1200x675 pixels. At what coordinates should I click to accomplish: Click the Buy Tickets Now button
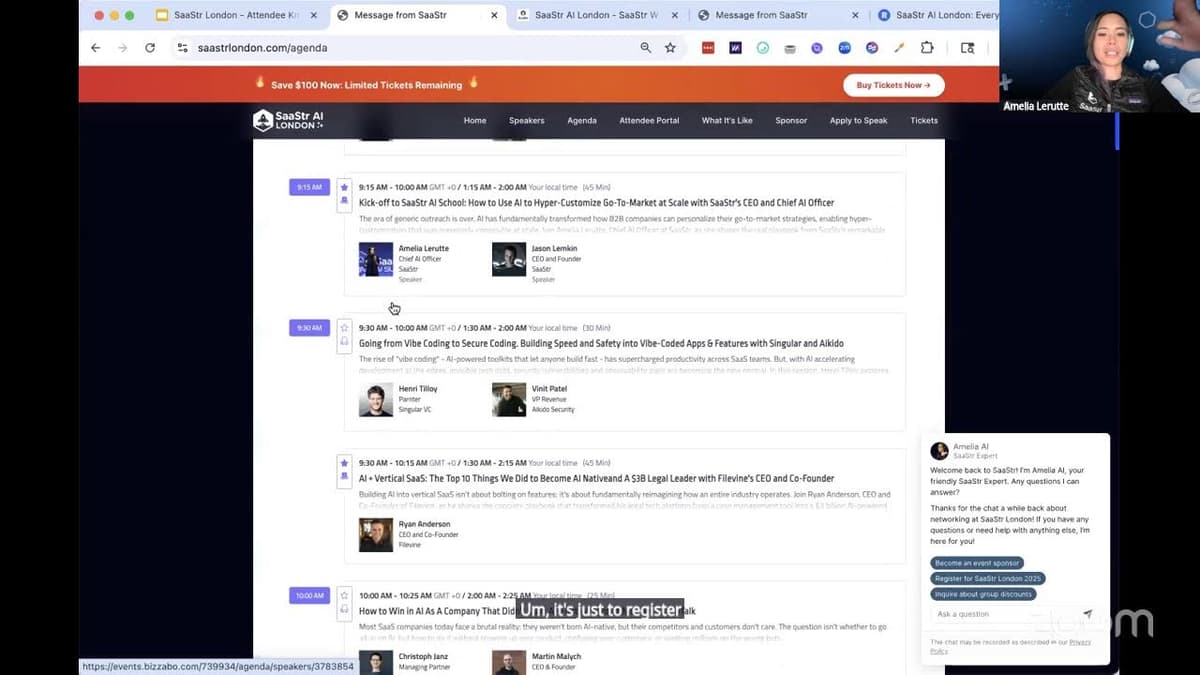pos(893,85)
